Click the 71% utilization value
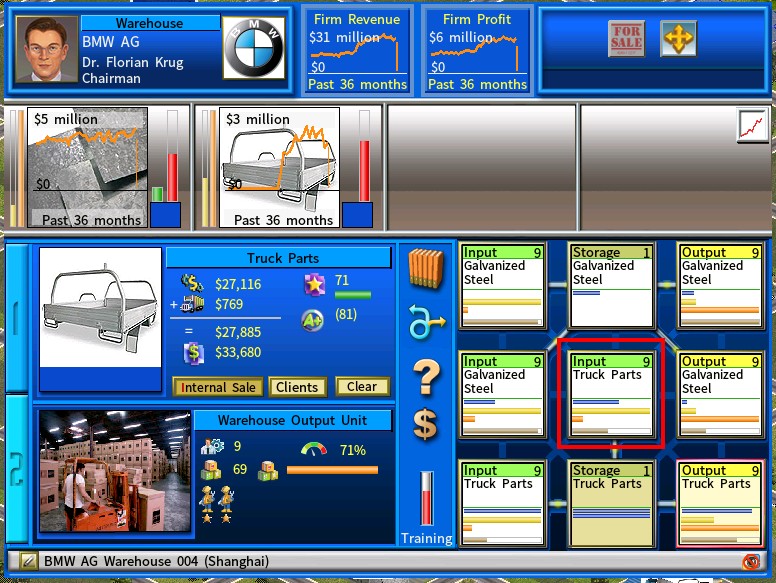The width and height of the screenshot is (776, 583). pyautogui.click(x=353, y=450)
